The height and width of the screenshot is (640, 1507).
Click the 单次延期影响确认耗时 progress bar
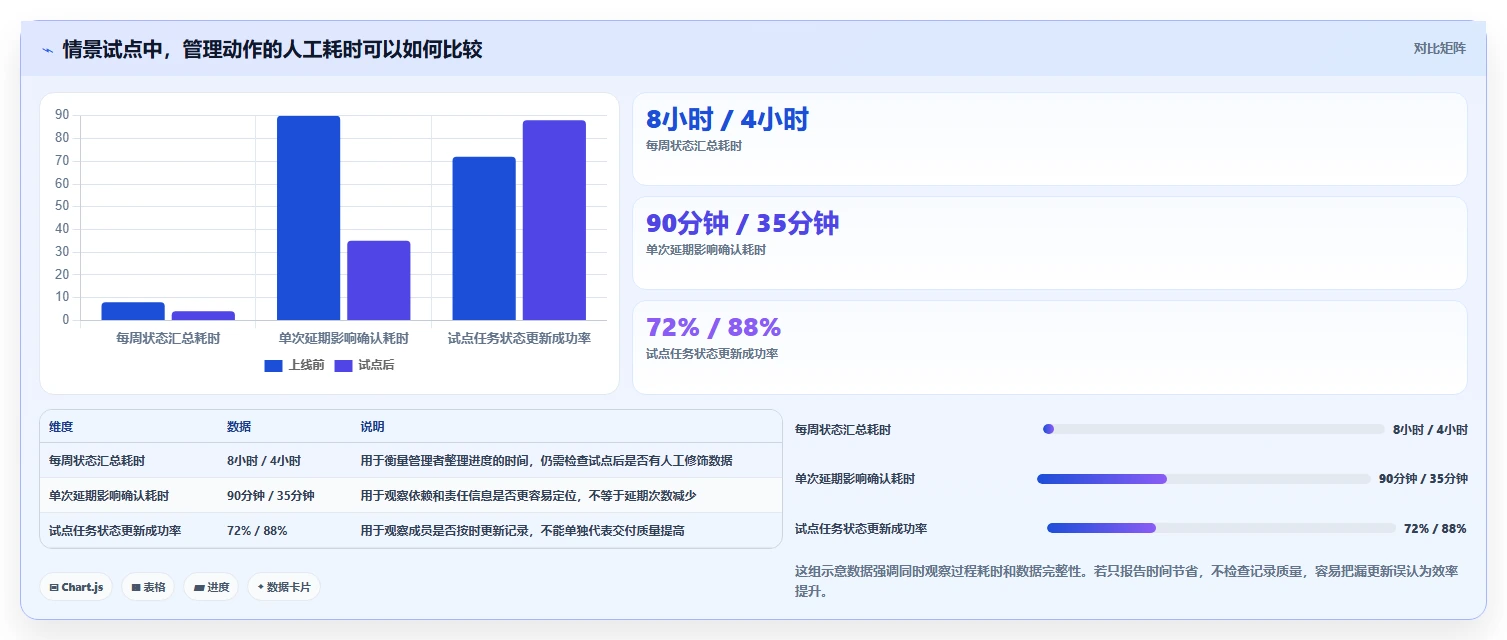pyautogui.click(x=1204, y=479)
